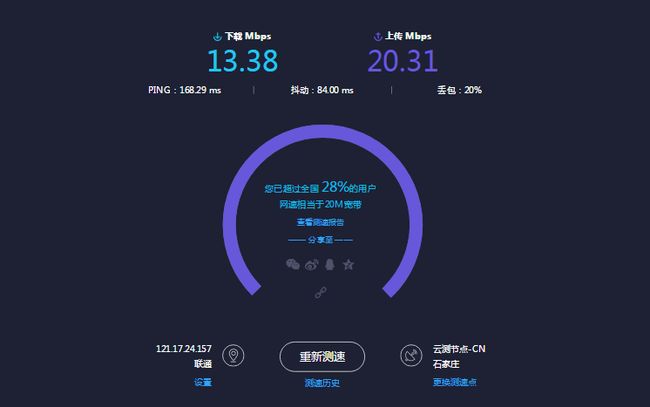Share result via the QQ penguin icon
The height and width of the screenshot is (407, 650).
(330, 264)
